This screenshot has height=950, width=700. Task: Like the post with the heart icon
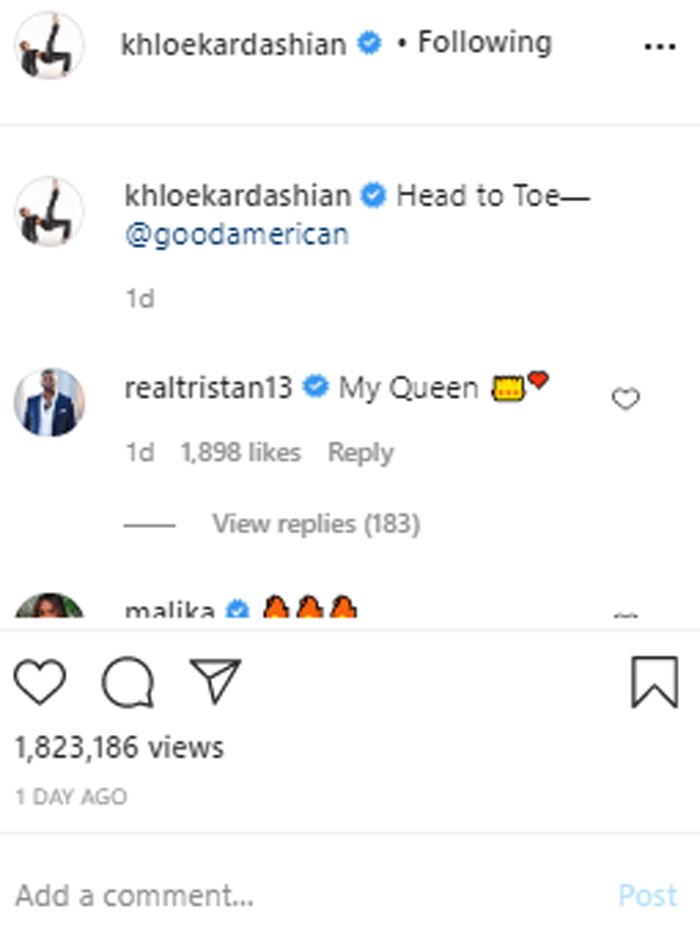click(x=40, y=683)
